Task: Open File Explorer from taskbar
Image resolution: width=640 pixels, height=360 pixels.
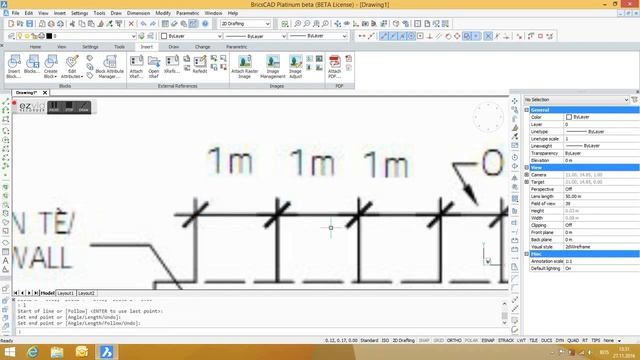Action: click(57, 352)
